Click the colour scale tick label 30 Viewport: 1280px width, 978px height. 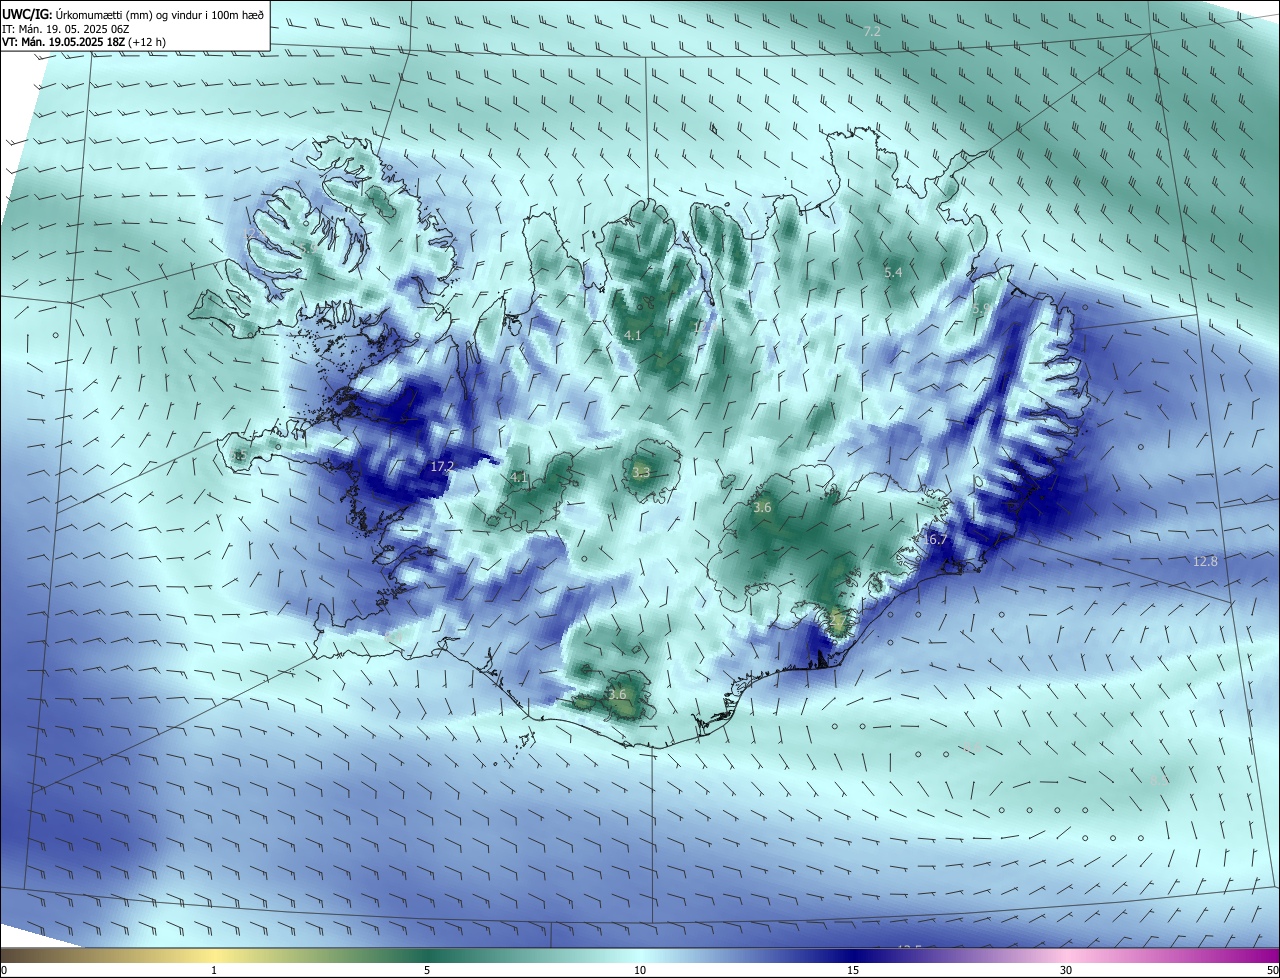point(1066,971)
